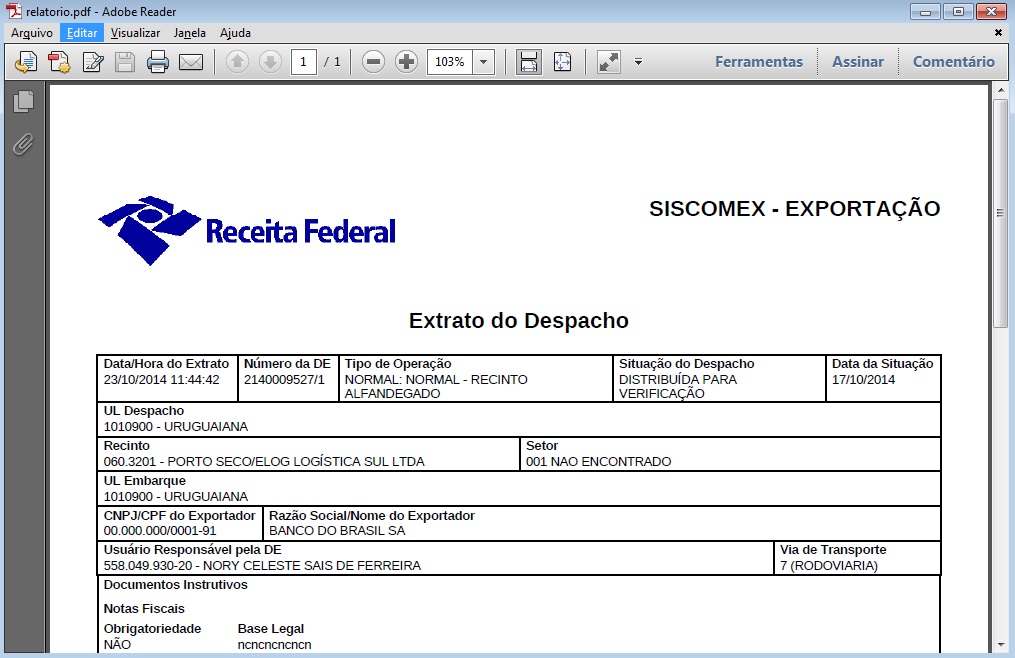1015x658 pixels.
Task: Click 1010900 - URUGUAIANA under UL Embarque
Action: pyautogui.click(x=176, y=497)
